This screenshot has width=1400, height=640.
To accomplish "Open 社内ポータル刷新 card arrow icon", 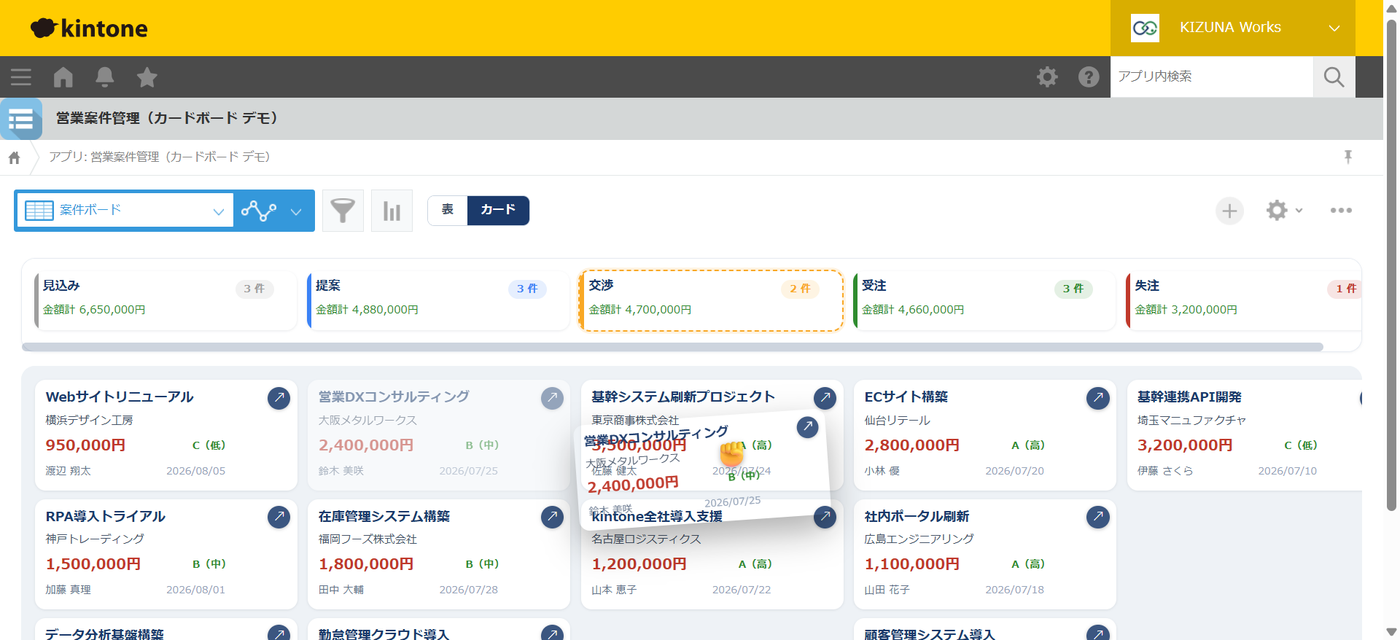I will point(1098,517).
